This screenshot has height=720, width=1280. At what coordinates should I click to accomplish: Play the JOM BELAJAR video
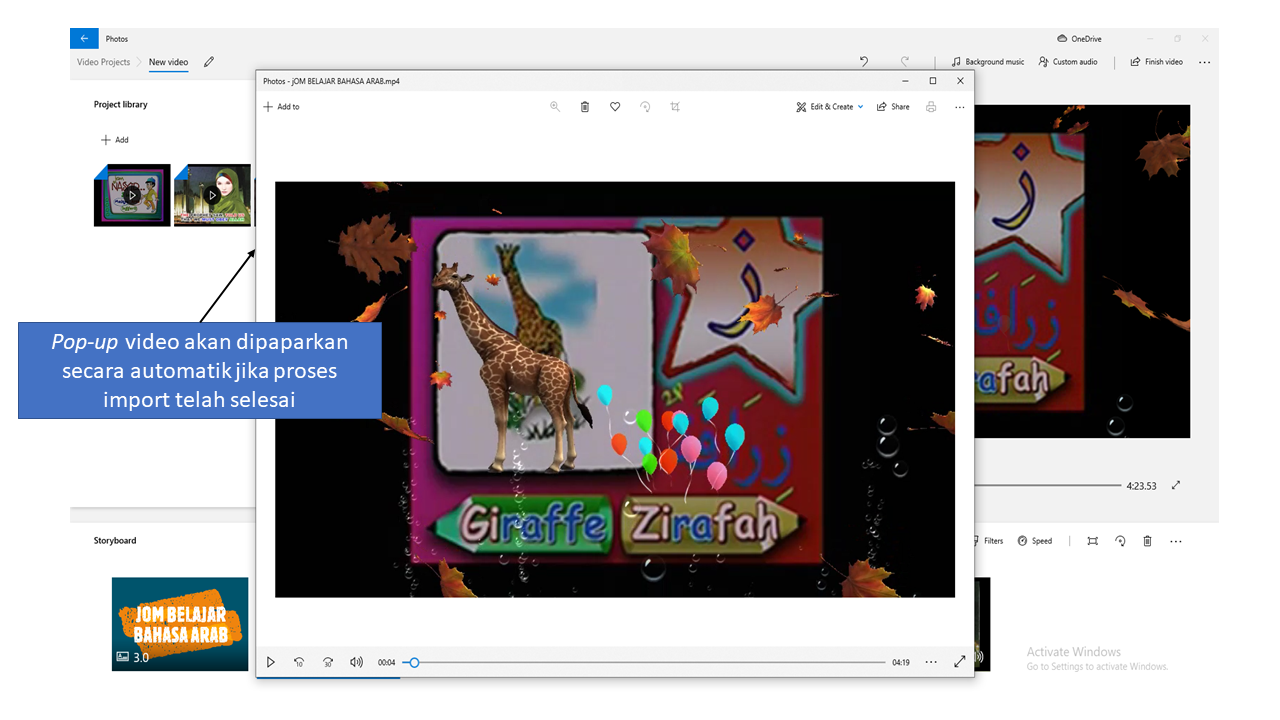pos(270,662)
